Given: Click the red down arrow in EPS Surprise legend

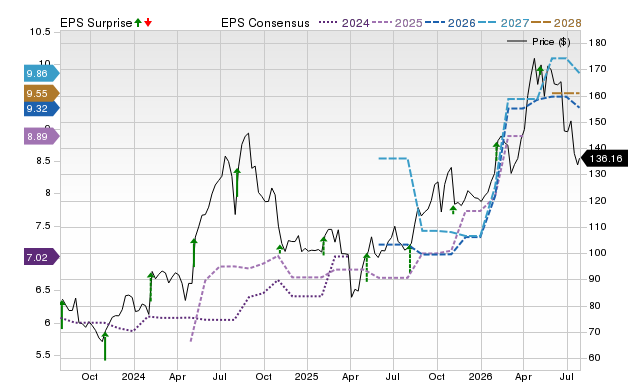Looking at the screenshot, I should coord(148,23).
